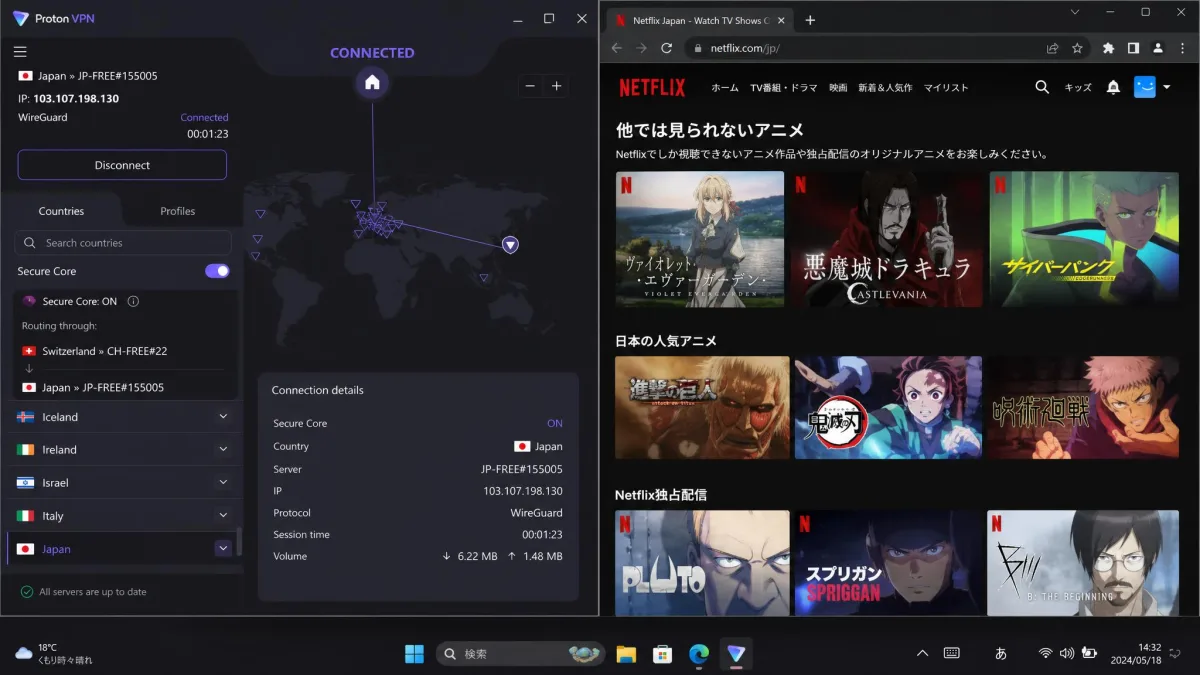Expand Iceland server list
This screenshot has width=1200, height=675.
click(223, 417)
